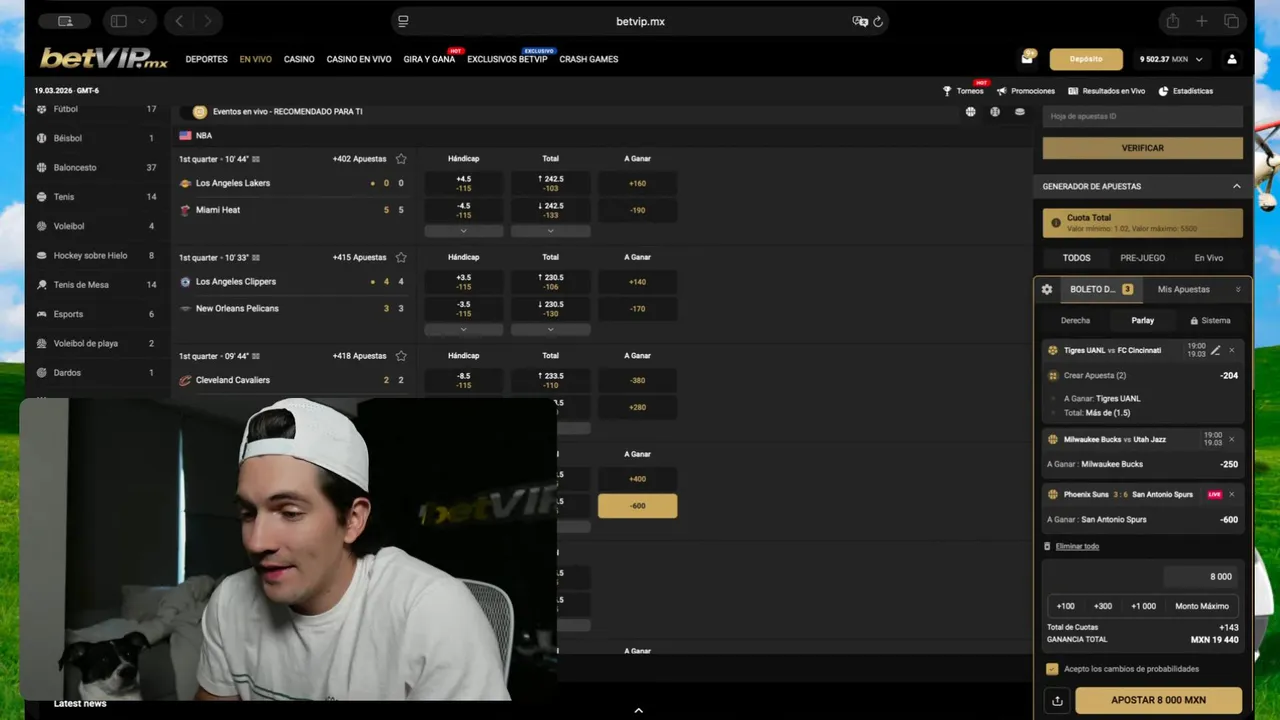This screenshot has height=720, width=1280.
Task: Open the user account profile icon
Action: coord(1232,59)
